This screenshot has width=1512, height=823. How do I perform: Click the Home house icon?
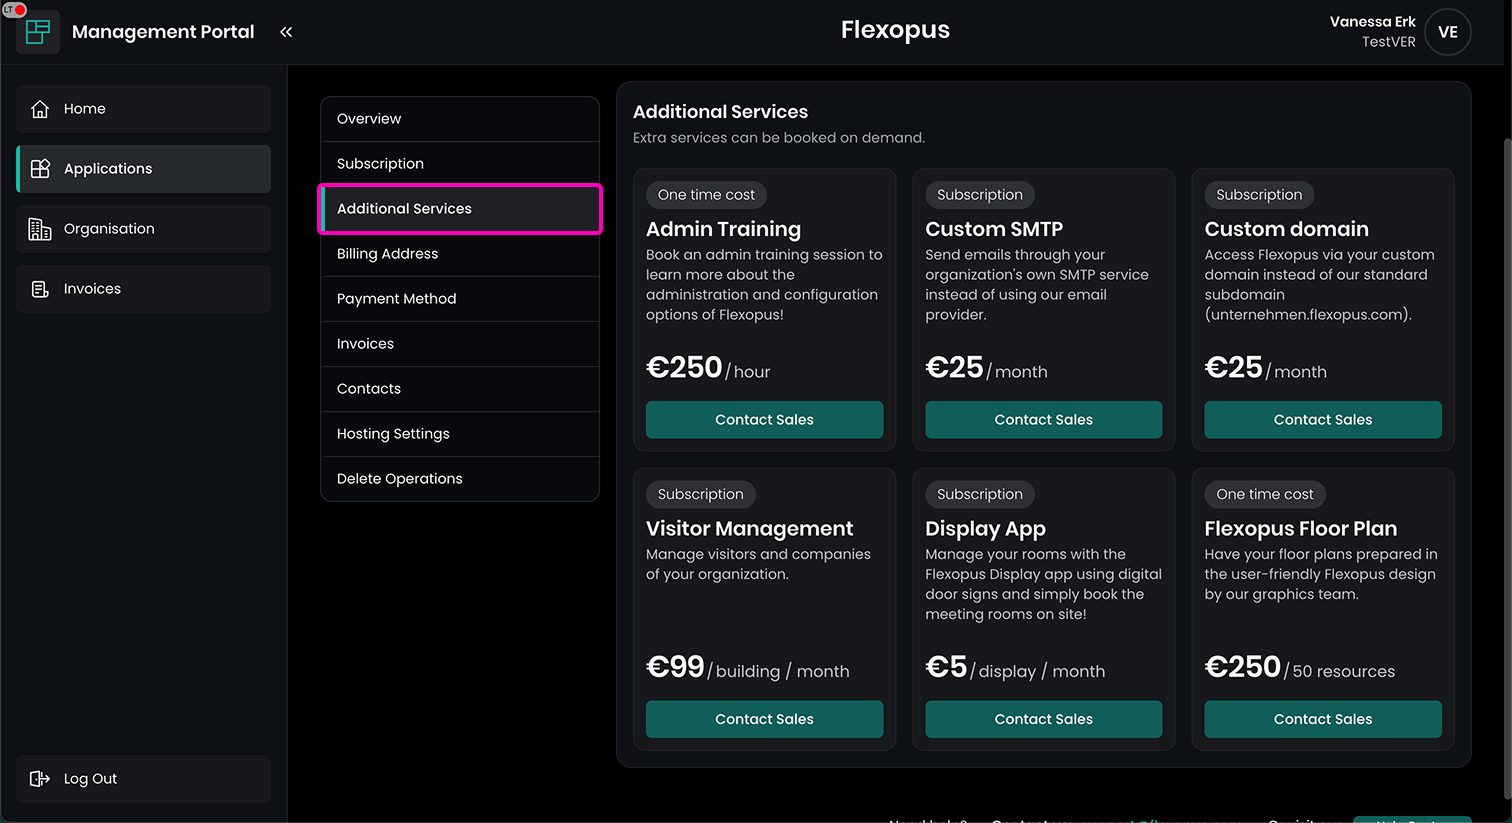click(x=40, y=109)
